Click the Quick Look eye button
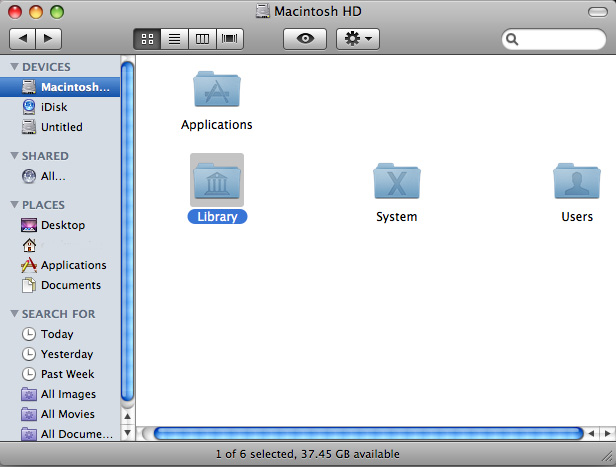Viewport: 616px width, 467px height. point(305,39)
